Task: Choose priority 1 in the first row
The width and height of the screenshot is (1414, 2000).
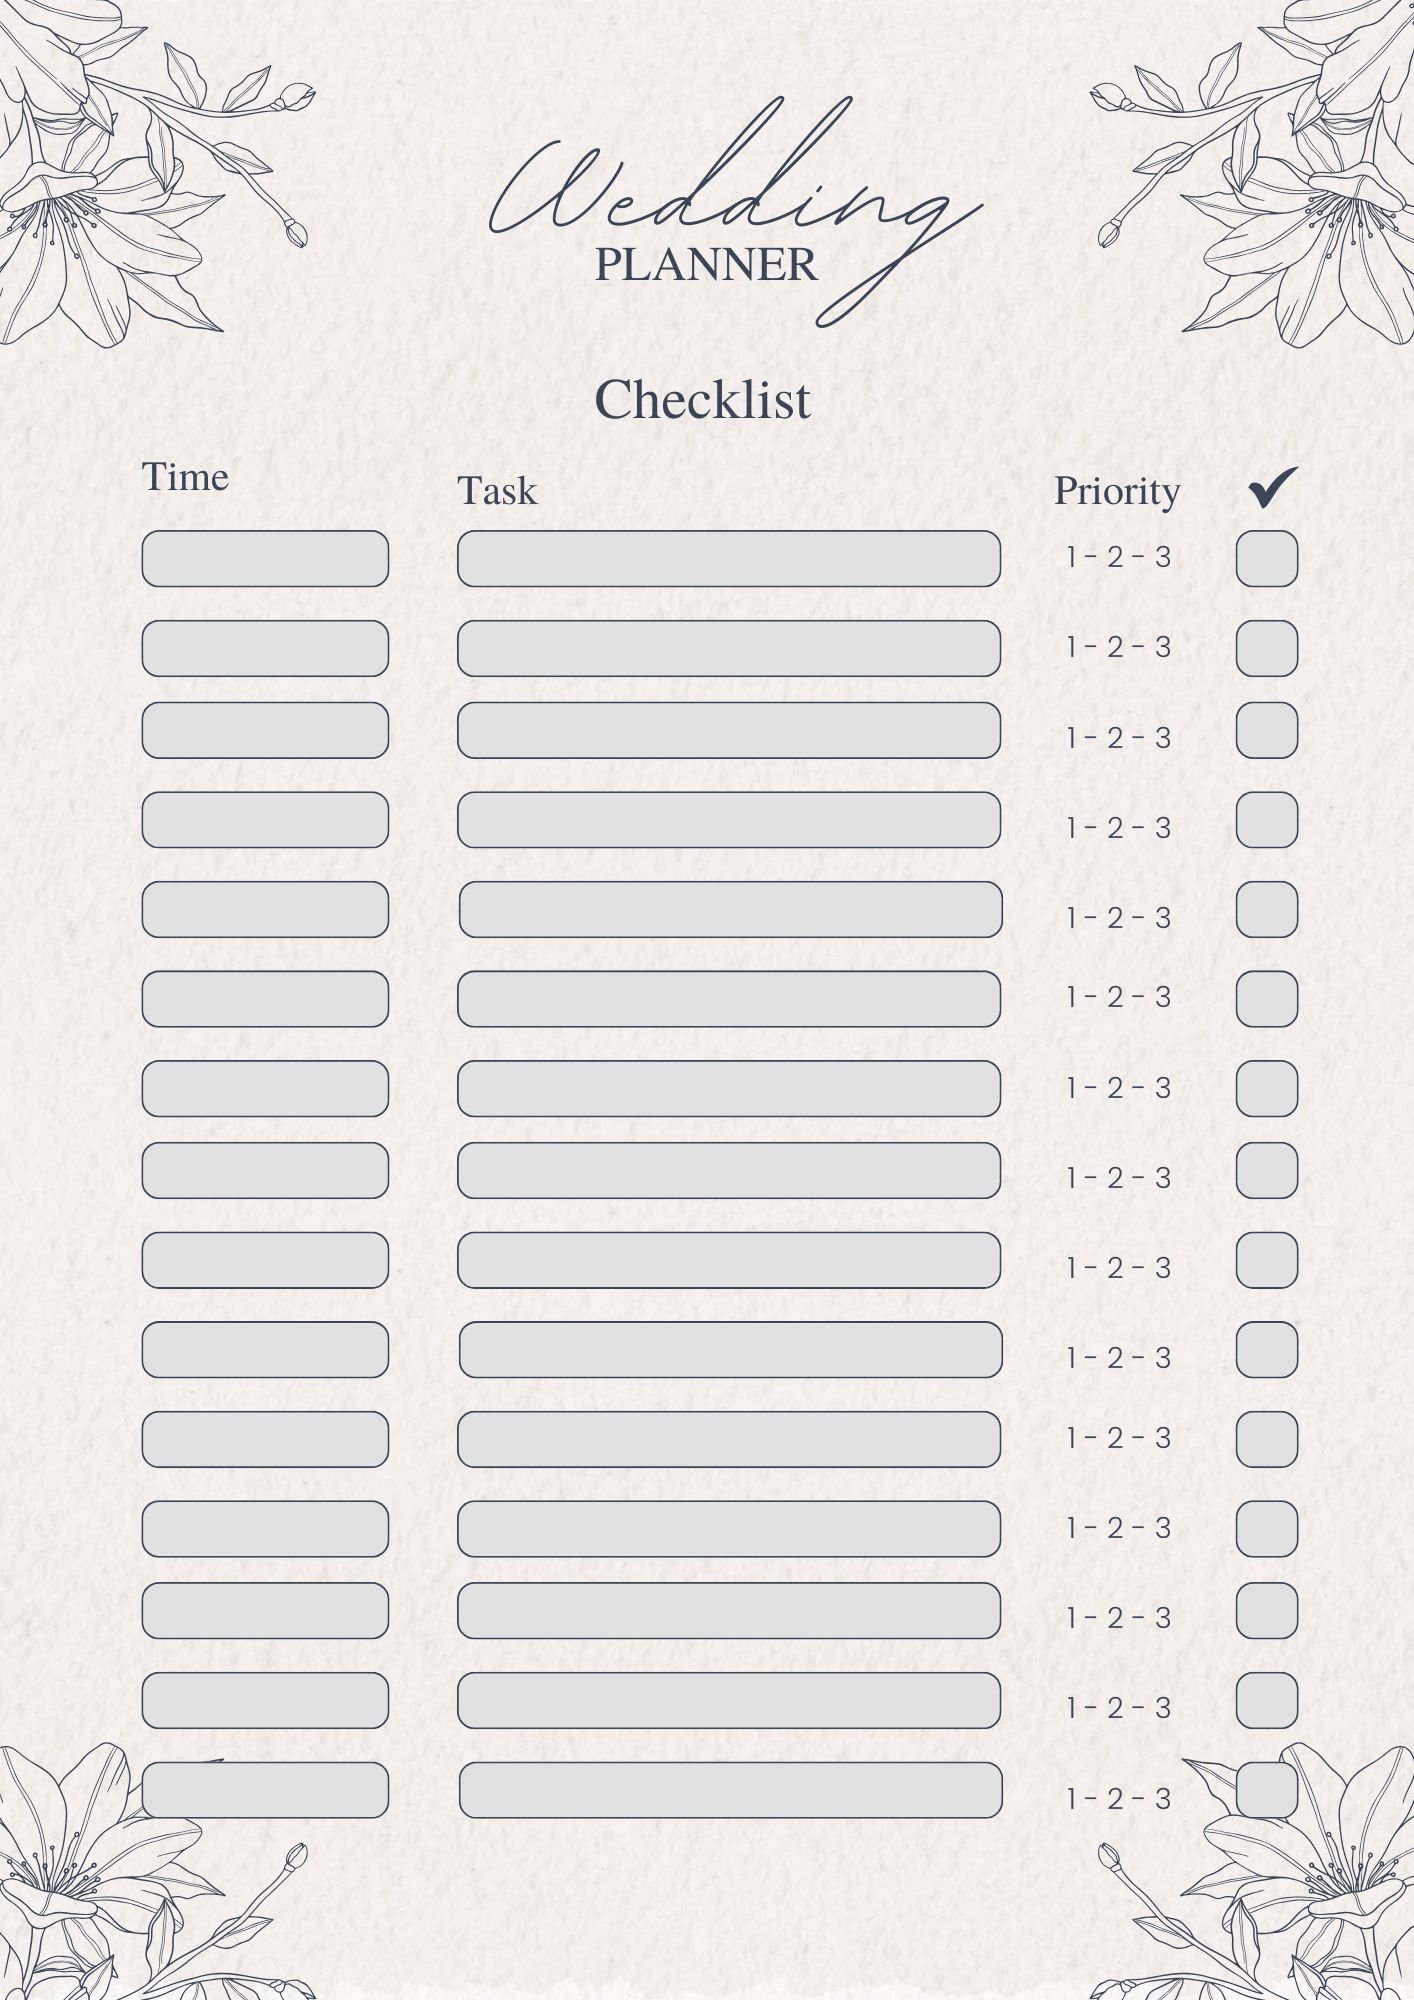Action: pyautogui.click(x=1072, y=558)
